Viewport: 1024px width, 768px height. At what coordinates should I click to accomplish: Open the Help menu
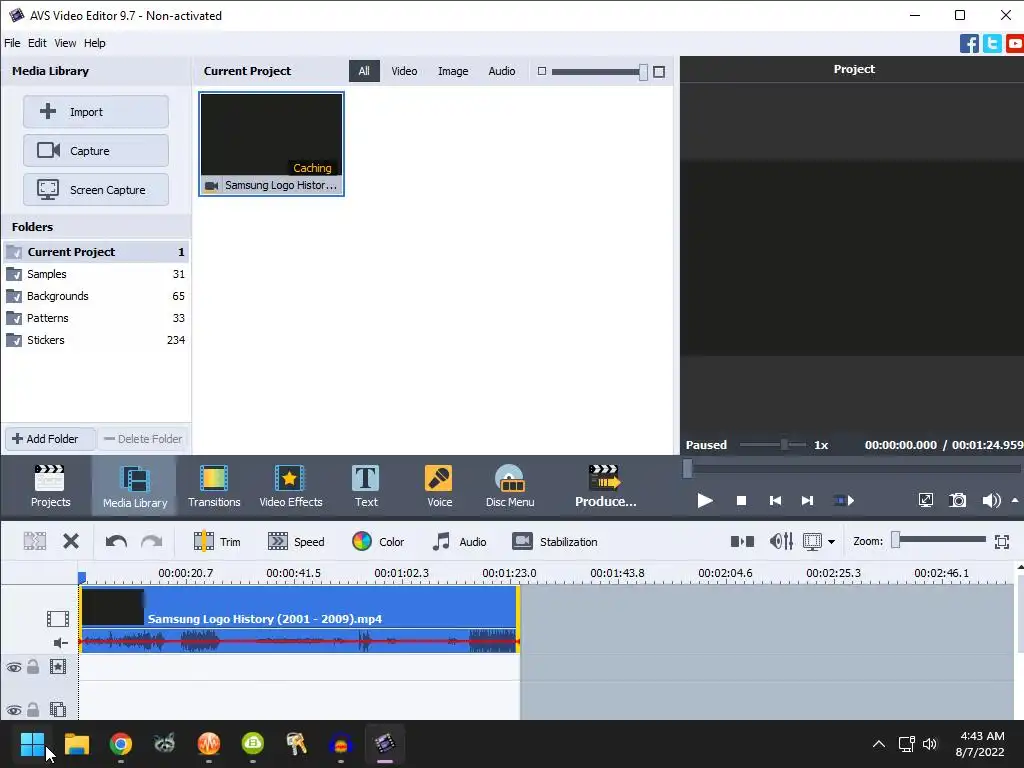pos(95,43)
